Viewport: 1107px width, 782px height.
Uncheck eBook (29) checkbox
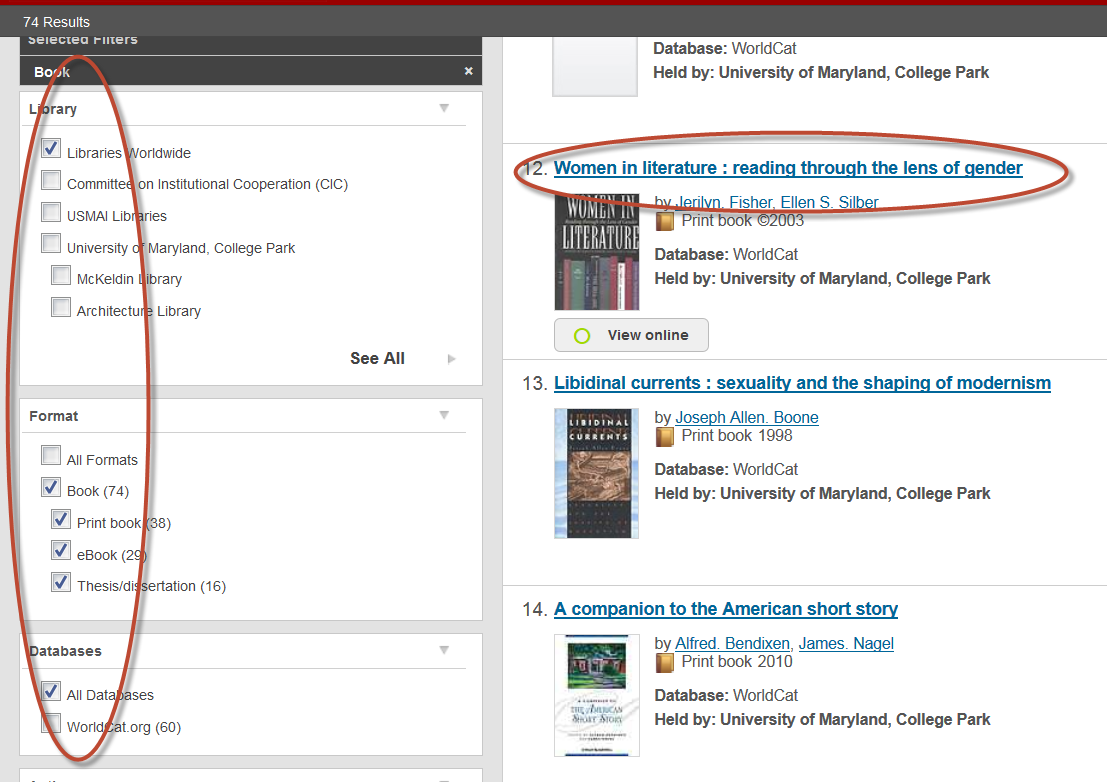pos(61,551)
